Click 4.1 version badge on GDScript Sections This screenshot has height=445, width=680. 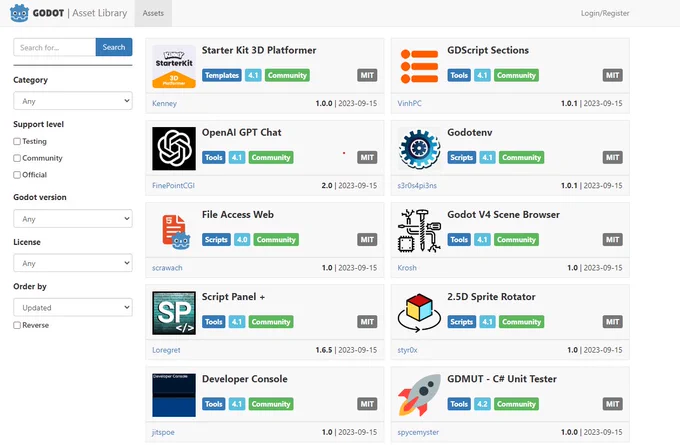pyautogui.click(x=482, y=75)
